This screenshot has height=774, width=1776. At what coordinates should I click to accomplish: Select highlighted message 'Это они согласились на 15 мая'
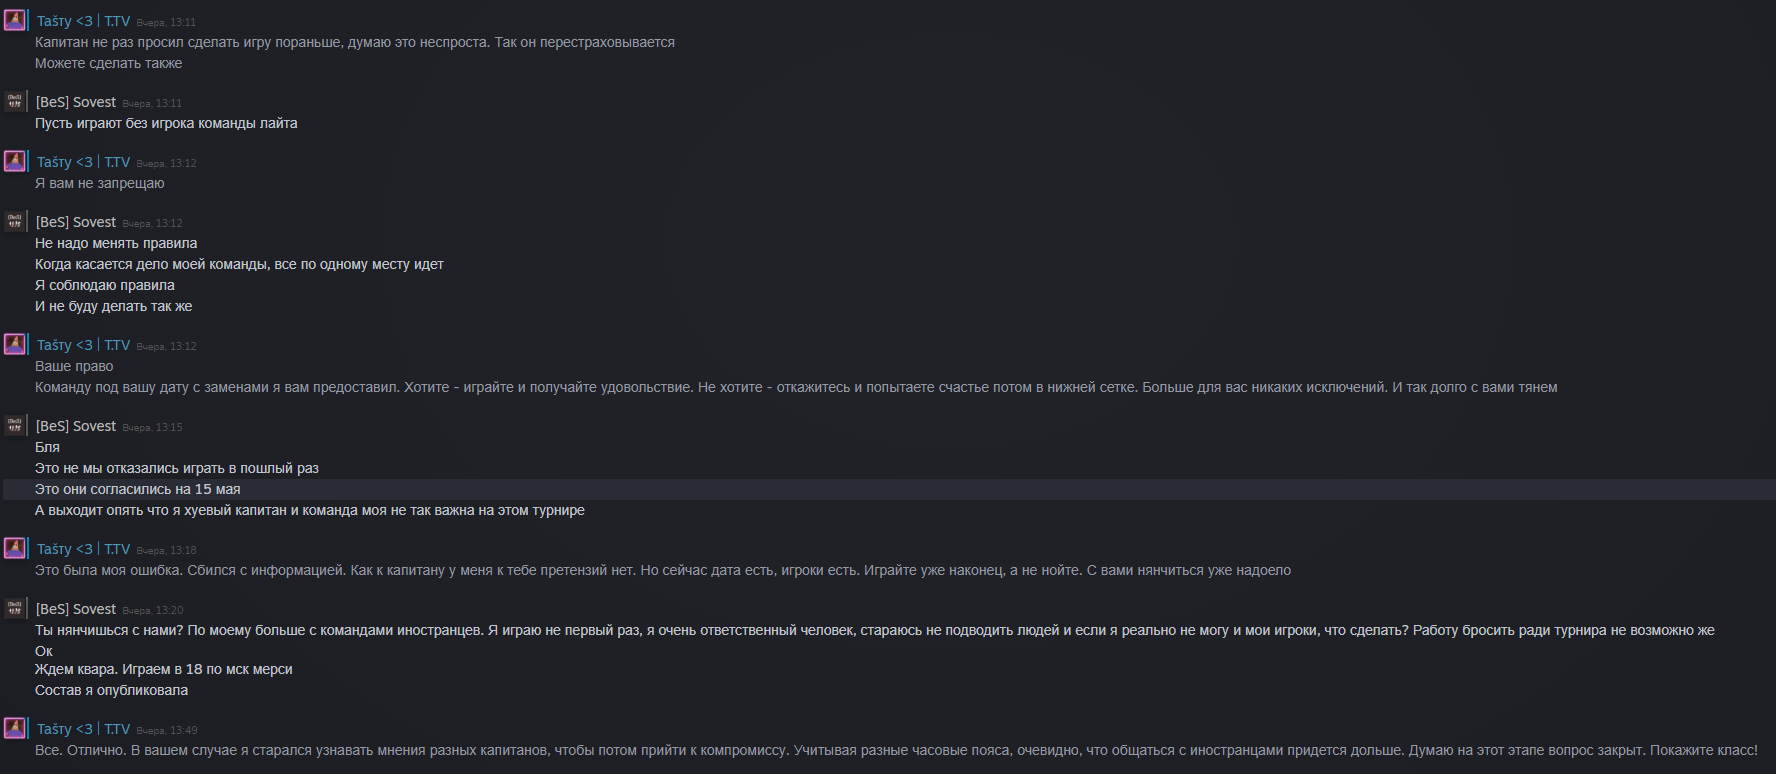pos(138,489)
